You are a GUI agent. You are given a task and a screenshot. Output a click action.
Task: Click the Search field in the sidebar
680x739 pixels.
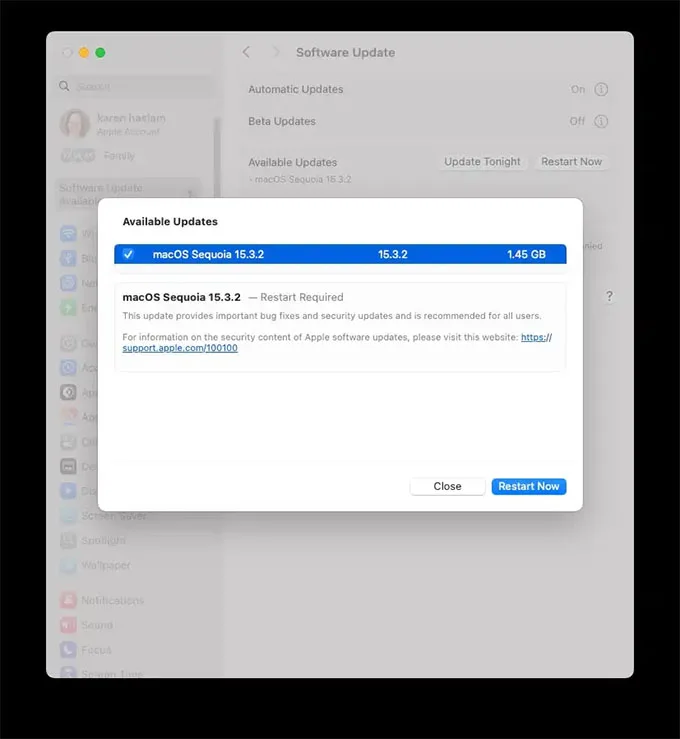[x=133, y=86]
